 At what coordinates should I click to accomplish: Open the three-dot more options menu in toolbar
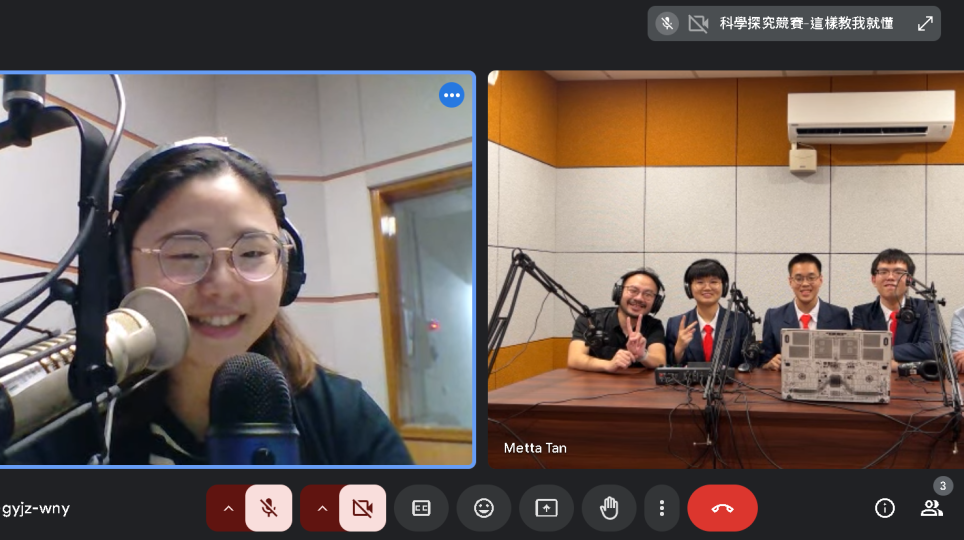click(662, 508)
